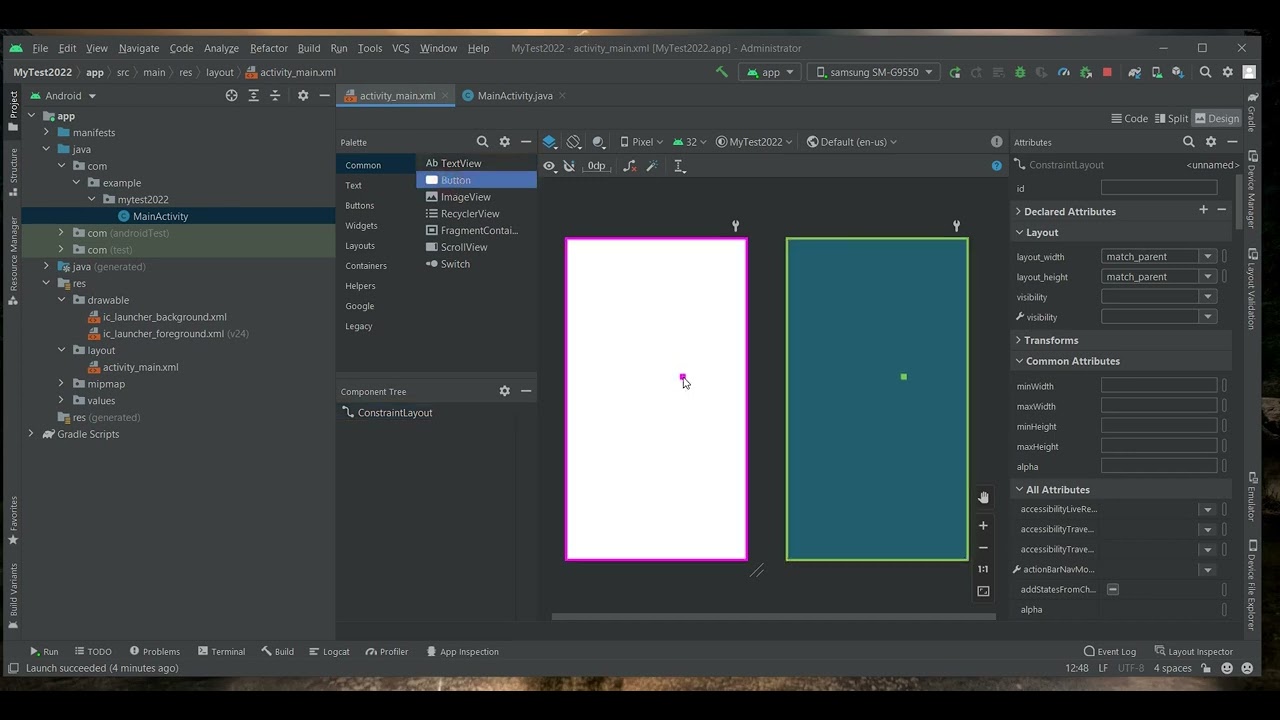Screen dimensions: 1280x720
Task: Open the SDK Manager cube icon
Action: pos(1178,72)
